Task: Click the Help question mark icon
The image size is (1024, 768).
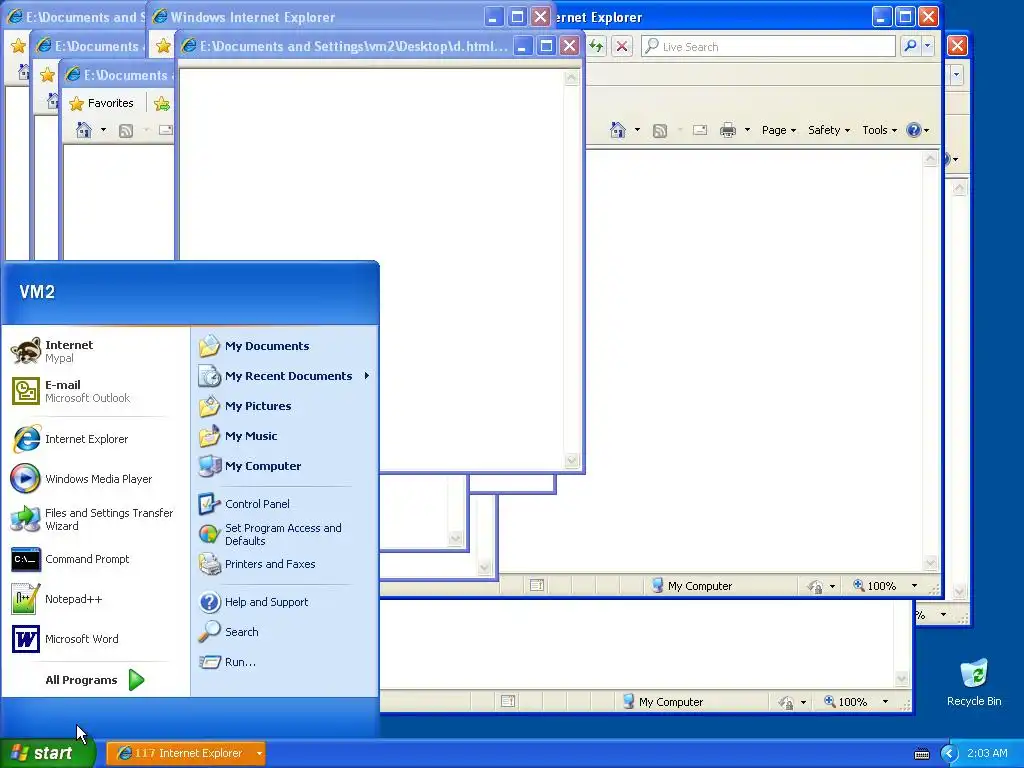Action: [x=914, y=130]
